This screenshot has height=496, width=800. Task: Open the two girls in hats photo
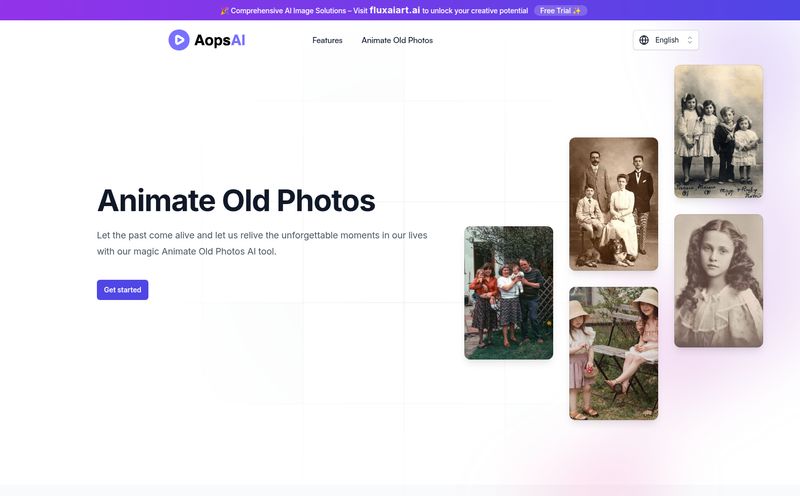pyautogui.click(x=613, y=354)
